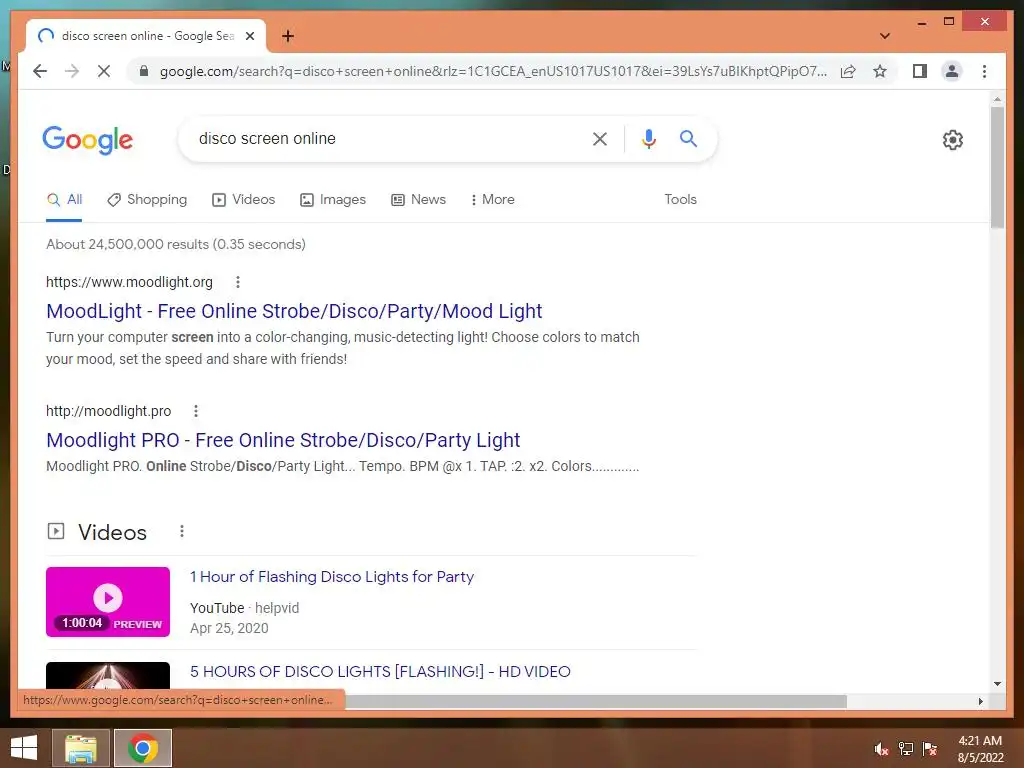Screen dimensions: 1024x768
Task: Switch to the Shopping tab
Action: [147, 200]
